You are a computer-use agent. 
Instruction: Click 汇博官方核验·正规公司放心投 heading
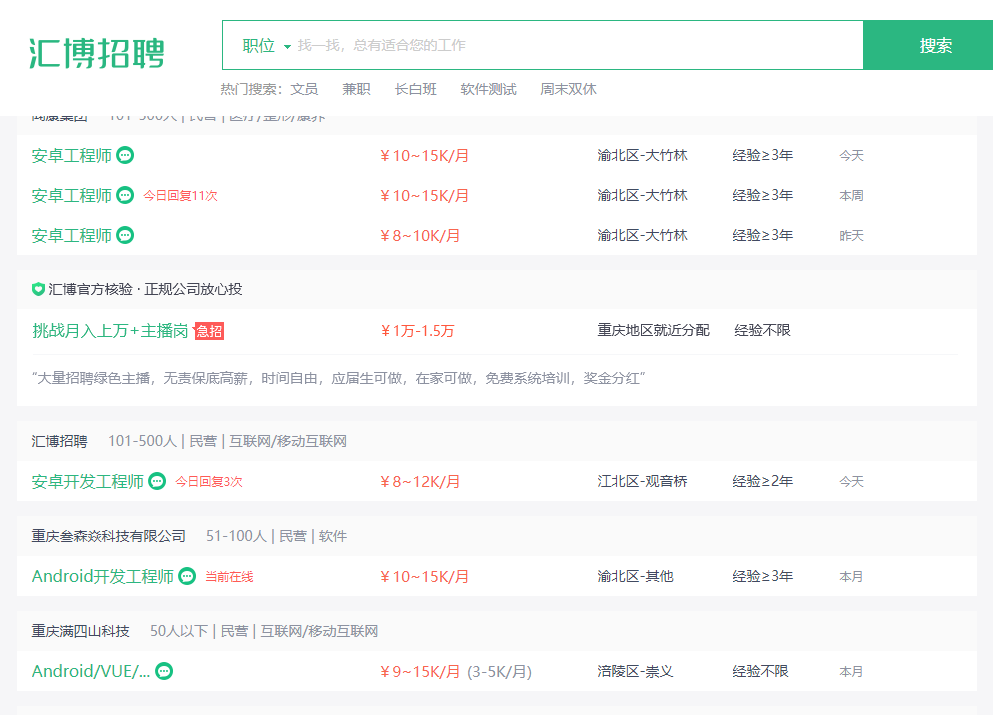(145, 289)
